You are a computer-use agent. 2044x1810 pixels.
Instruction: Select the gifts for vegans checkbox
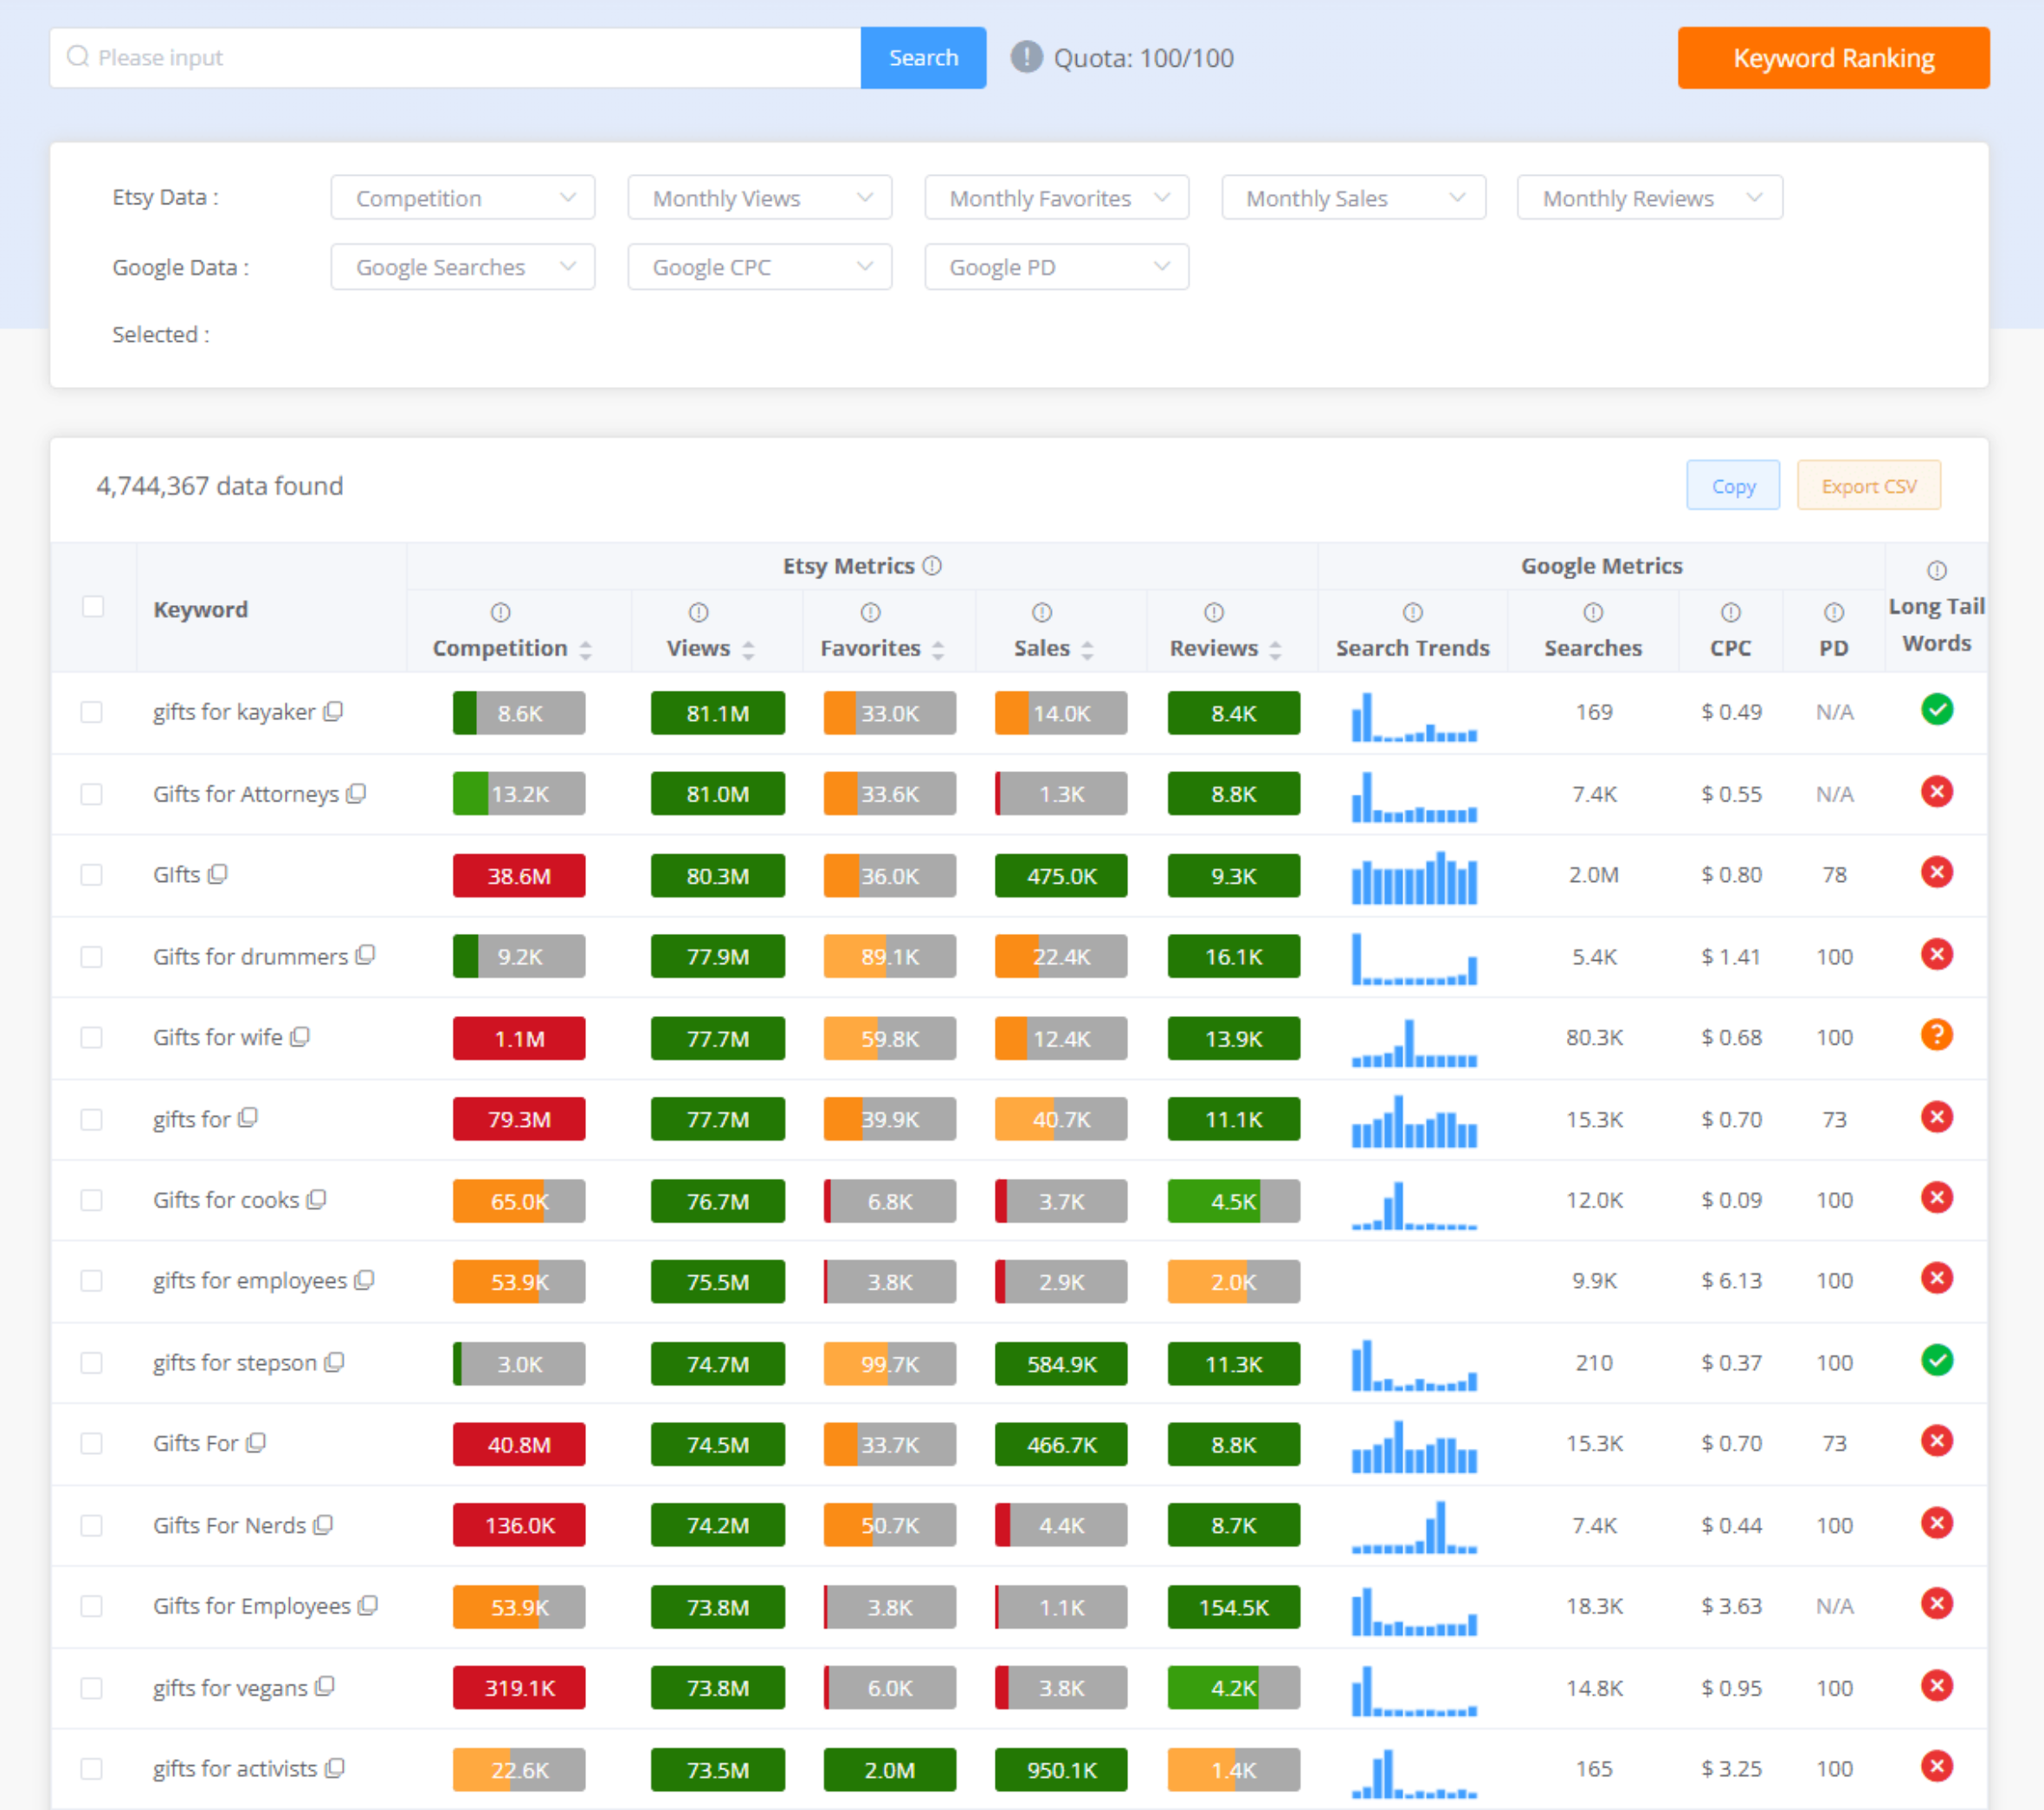92,1688
